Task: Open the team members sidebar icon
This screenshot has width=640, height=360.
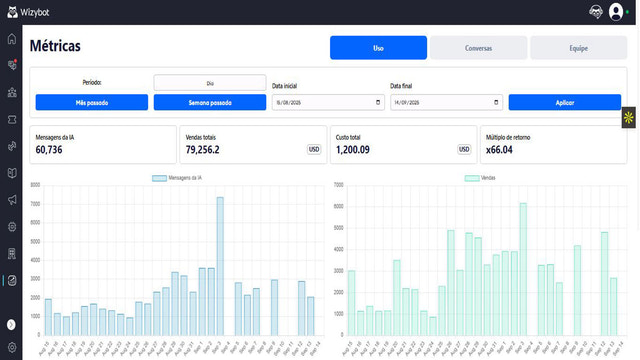Action: point(12,92)
